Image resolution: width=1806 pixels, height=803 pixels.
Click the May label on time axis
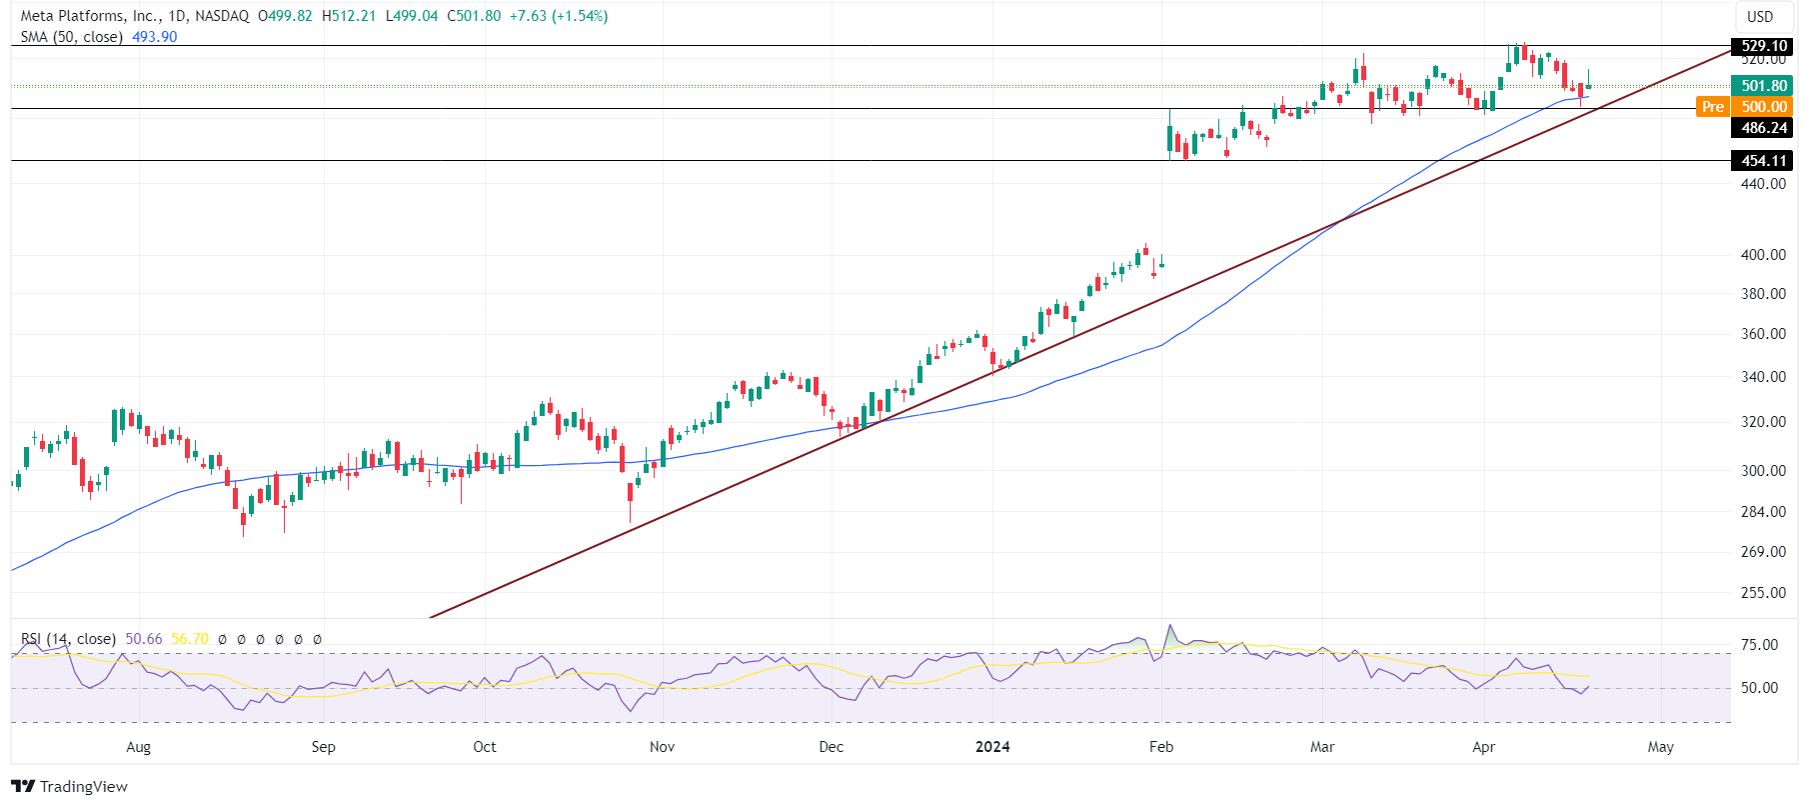tap(1661, 747)
